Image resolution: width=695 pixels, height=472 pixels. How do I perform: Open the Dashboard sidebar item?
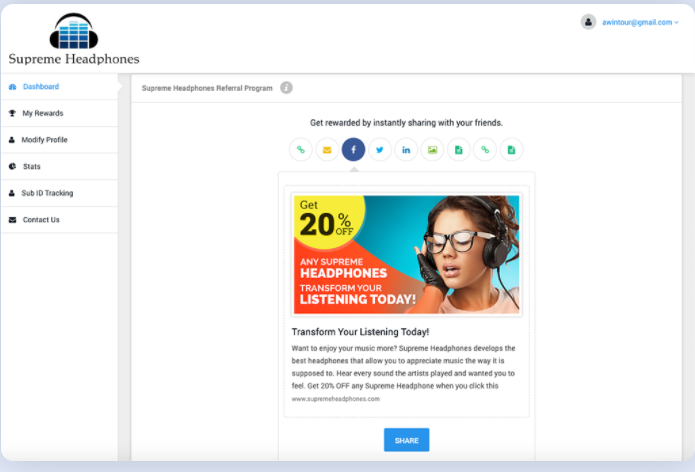(x=41, y=87)
